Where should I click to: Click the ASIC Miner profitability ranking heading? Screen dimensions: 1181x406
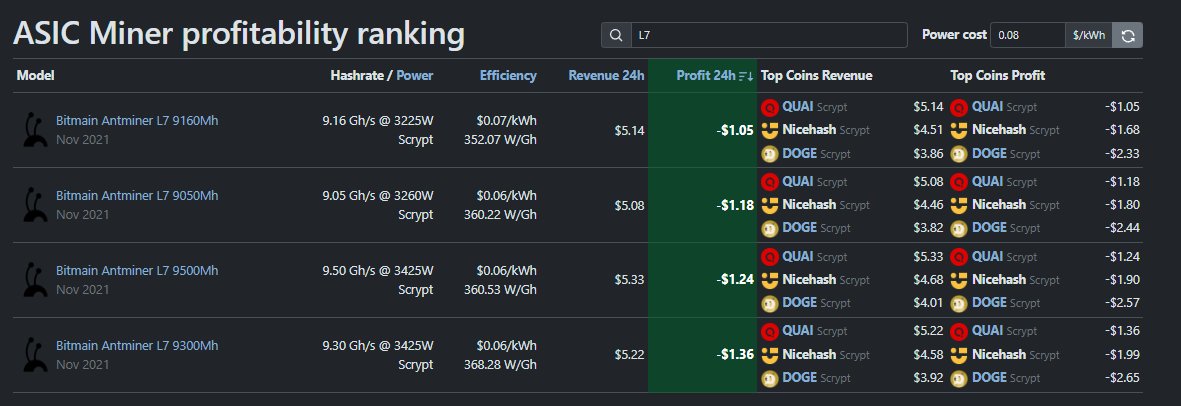[239, 35]
